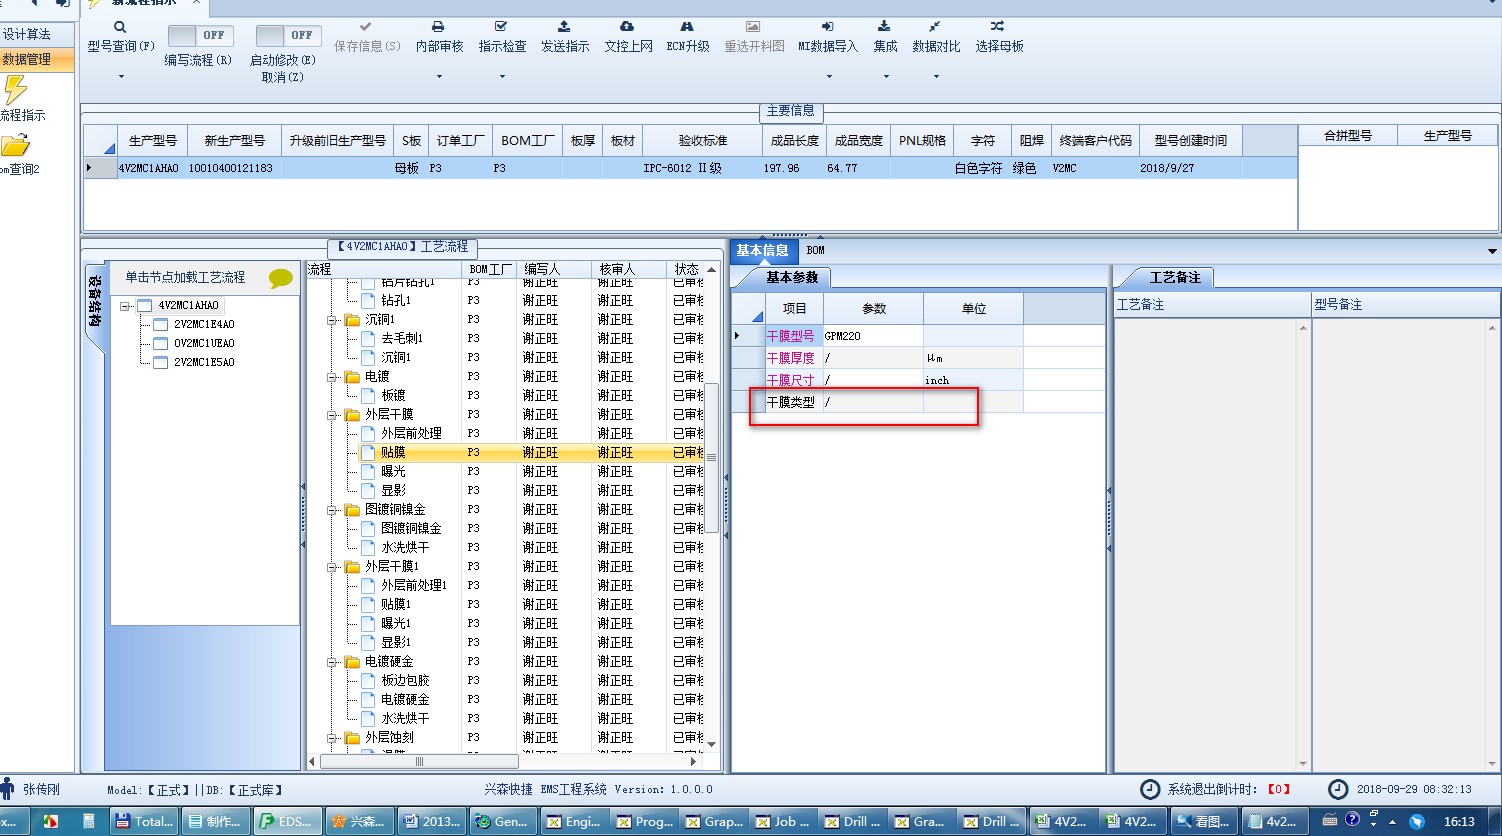Open dropdown arrow under MI数据导入

(828, 77)
